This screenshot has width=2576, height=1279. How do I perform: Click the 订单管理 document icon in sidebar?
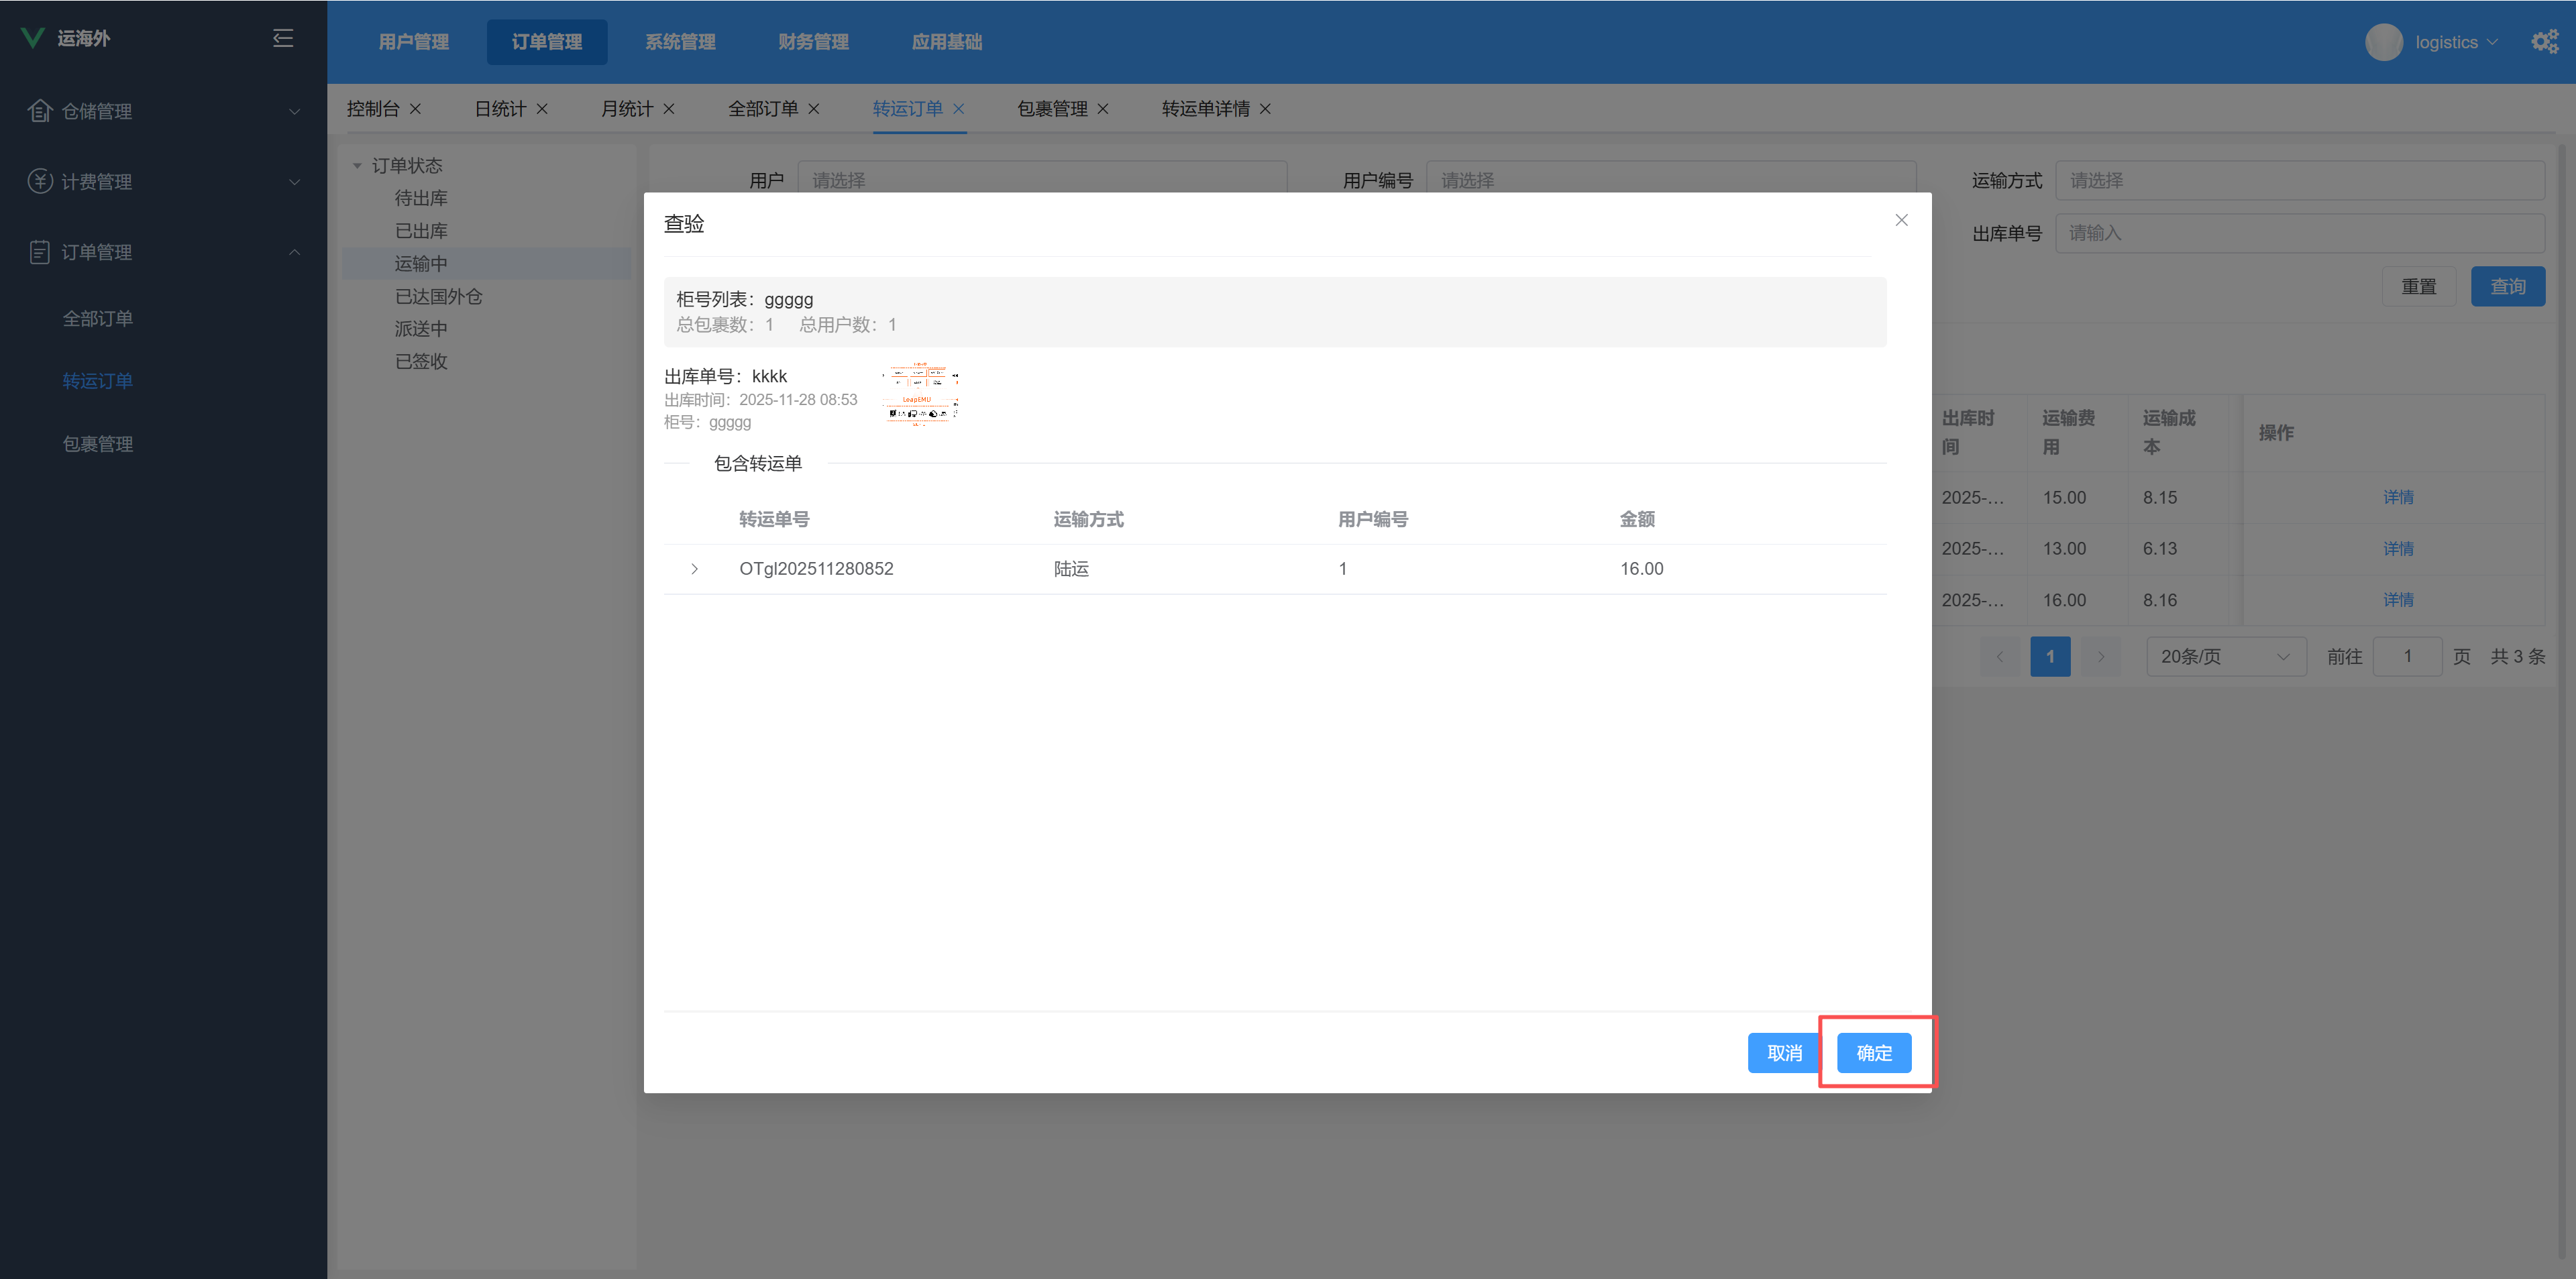(40, 252)
